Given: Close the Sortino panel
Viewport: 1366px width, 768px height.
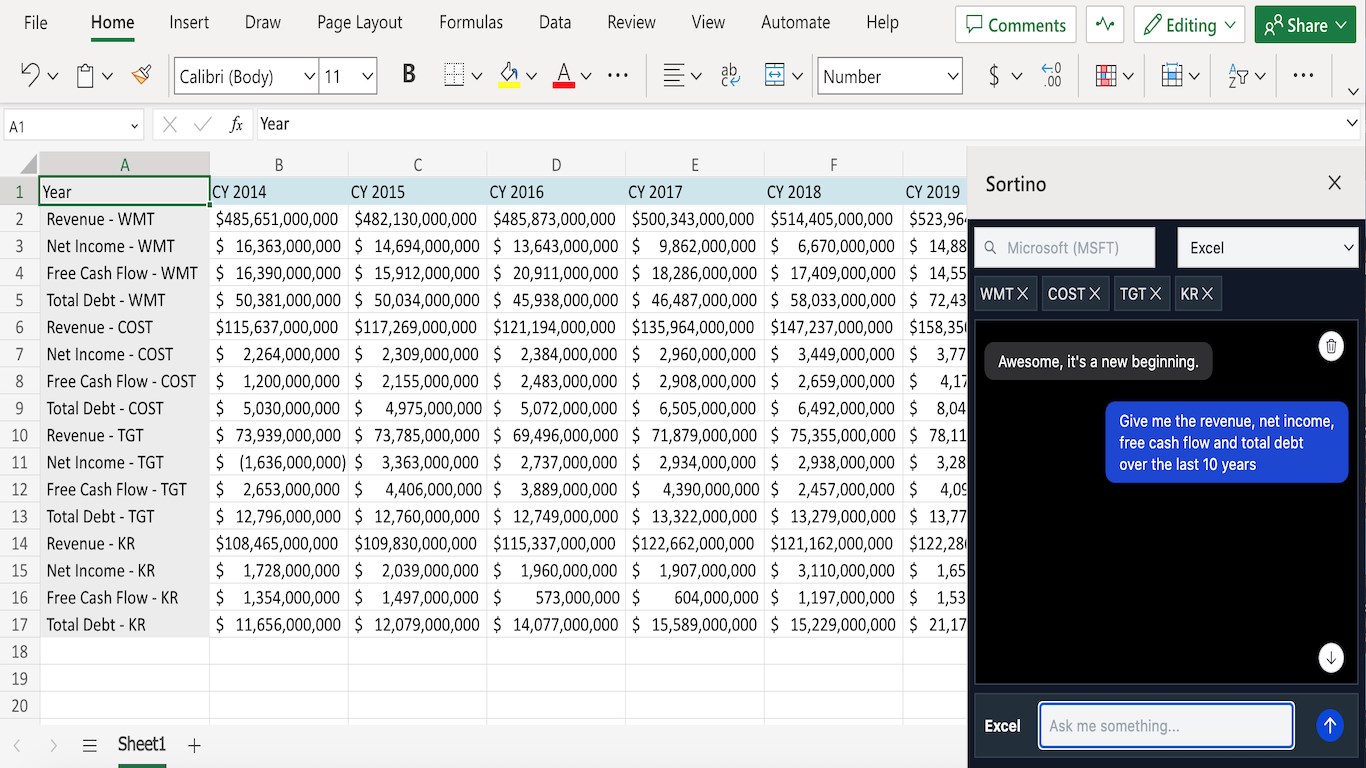Looking at the screenshot, I should click(x=1334, y=183).
